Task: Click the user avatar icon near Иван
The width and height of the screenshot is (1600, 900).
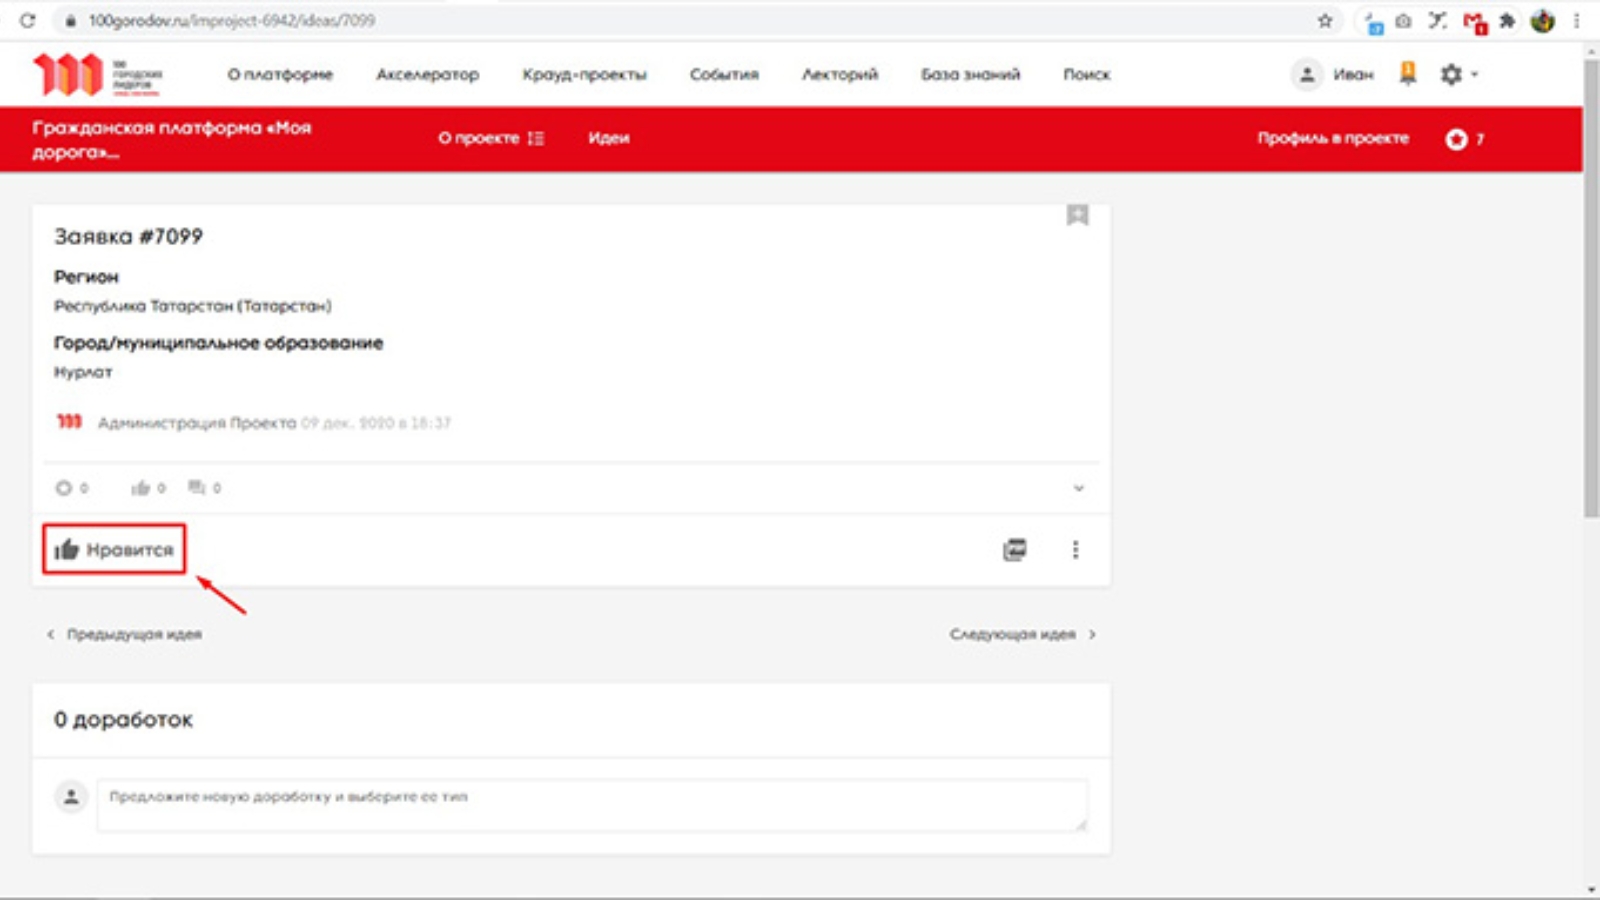Action: pyautogui.click(x=1306, y=74)
